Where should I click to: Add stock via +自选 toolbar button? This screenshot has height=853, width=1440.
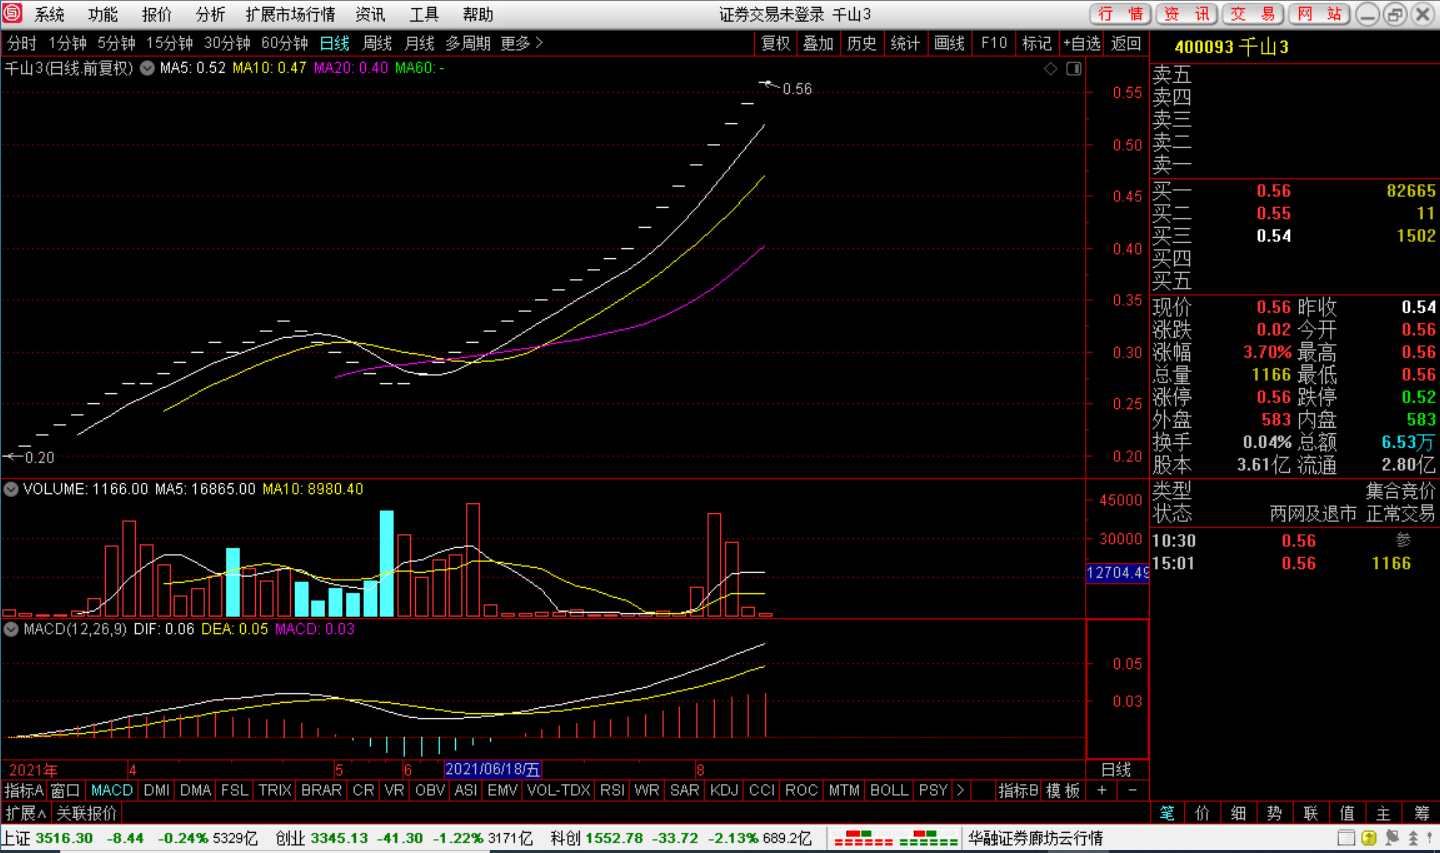click(x=1082, y=43)
